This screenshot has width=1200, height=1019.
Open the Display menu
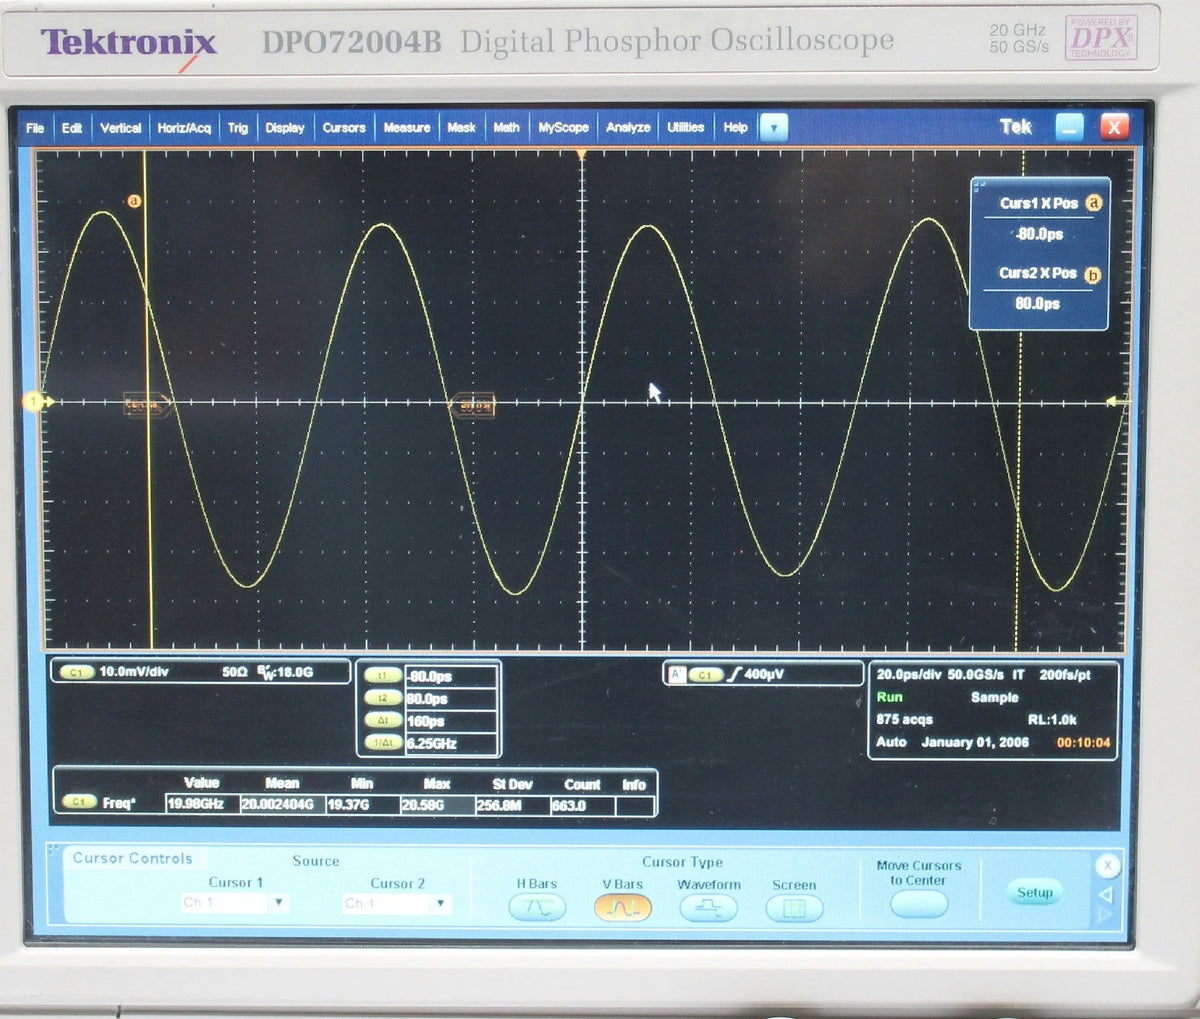[x=285, y=128]
